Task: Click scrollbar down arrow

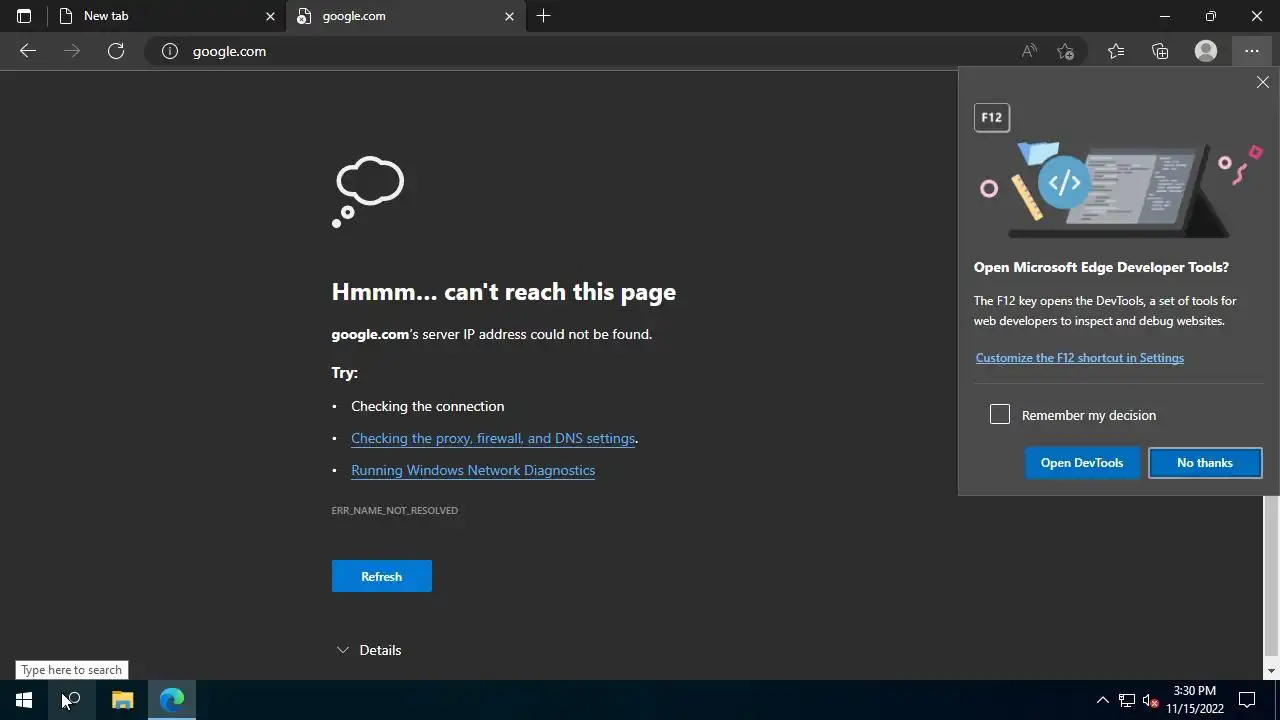Action: pos(1272,671)
